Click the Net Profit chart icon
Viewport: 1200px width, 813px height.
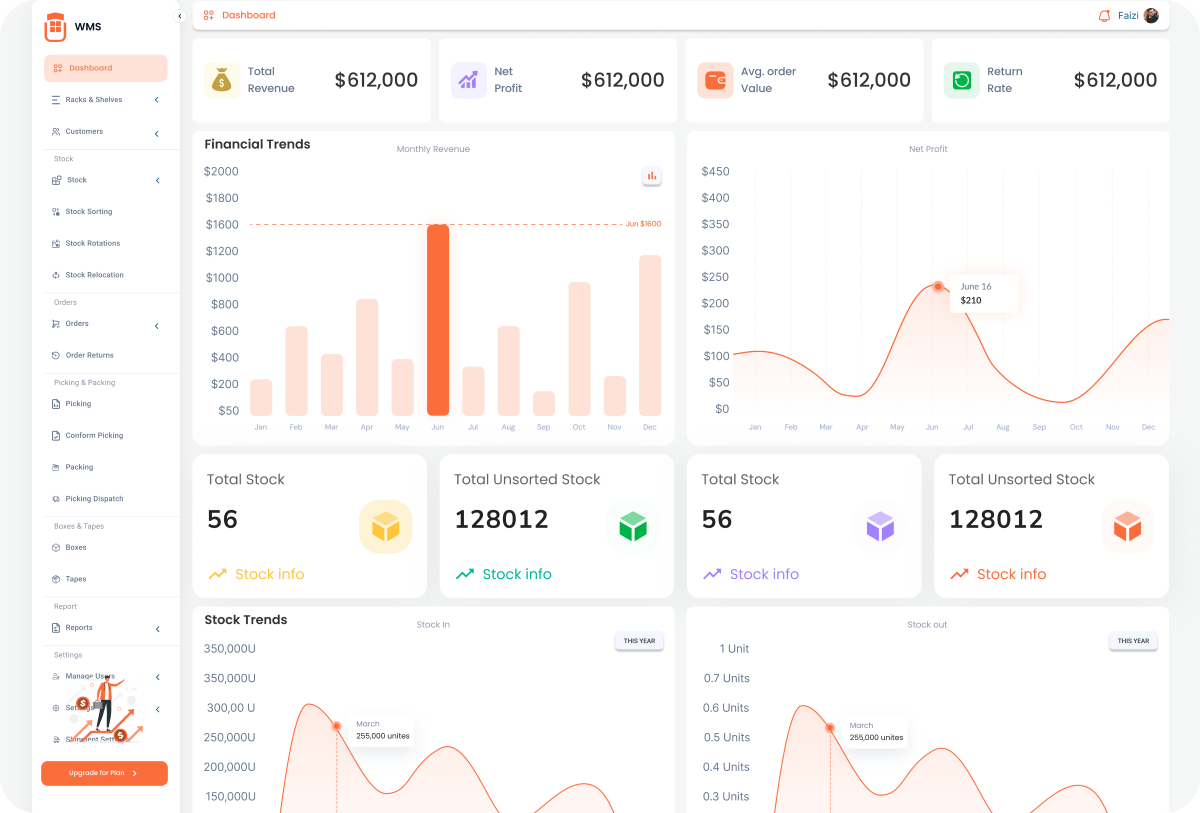(468, 80)
